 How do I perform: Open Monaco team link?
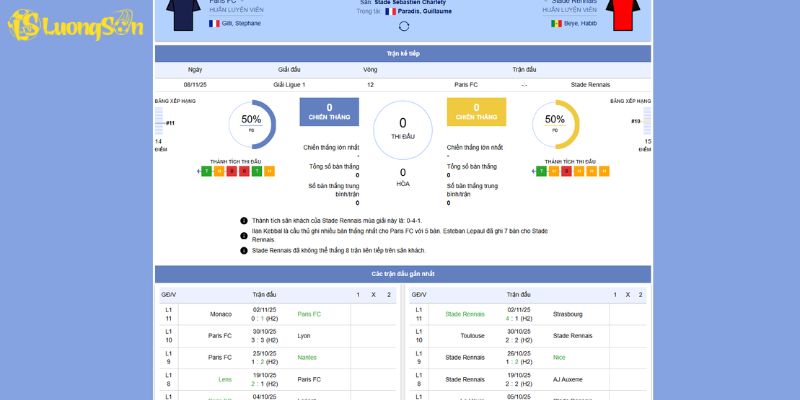[x=221, y=314]
